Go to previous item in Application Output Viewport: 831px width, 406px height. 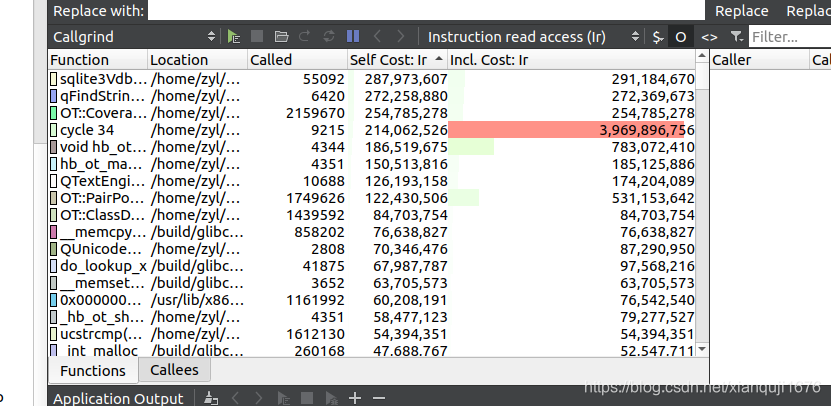(x=236, y=398)
